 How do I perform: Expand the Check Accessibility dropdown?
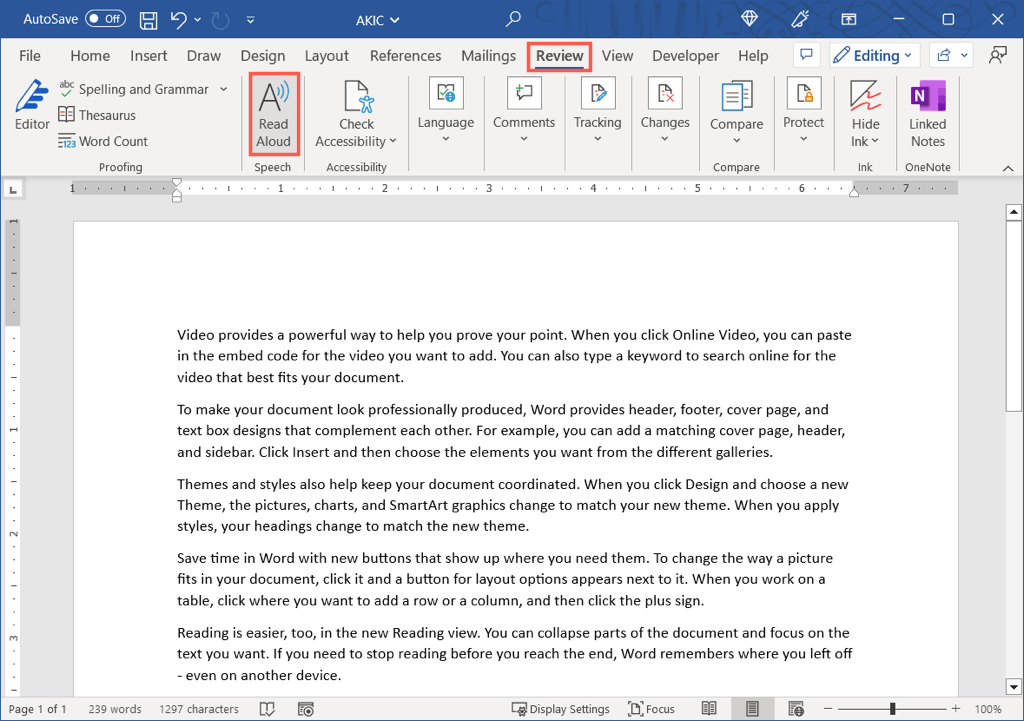point(356,141)
